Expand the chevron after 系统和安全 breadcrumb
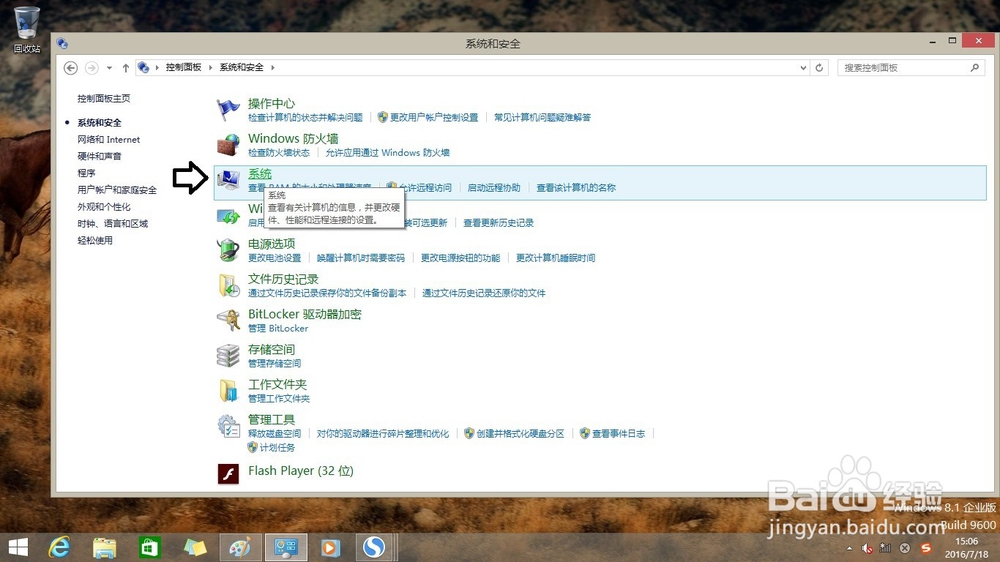This screenshot has height=562, width=1000. pos(273,68)
